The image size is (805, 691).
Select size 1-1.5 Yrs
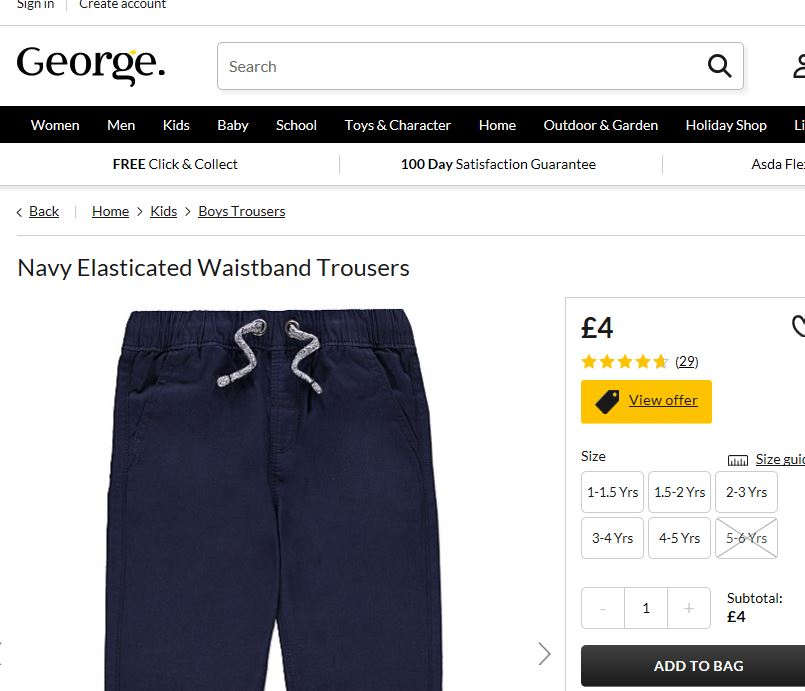612,492
